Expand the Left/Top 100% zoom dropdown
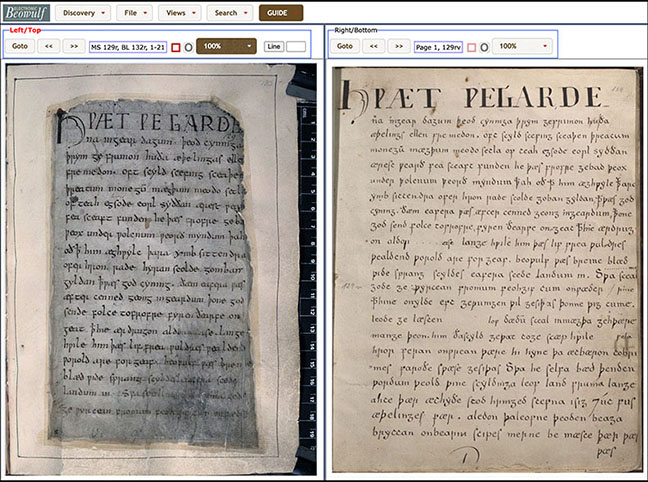 coord(226,46)
